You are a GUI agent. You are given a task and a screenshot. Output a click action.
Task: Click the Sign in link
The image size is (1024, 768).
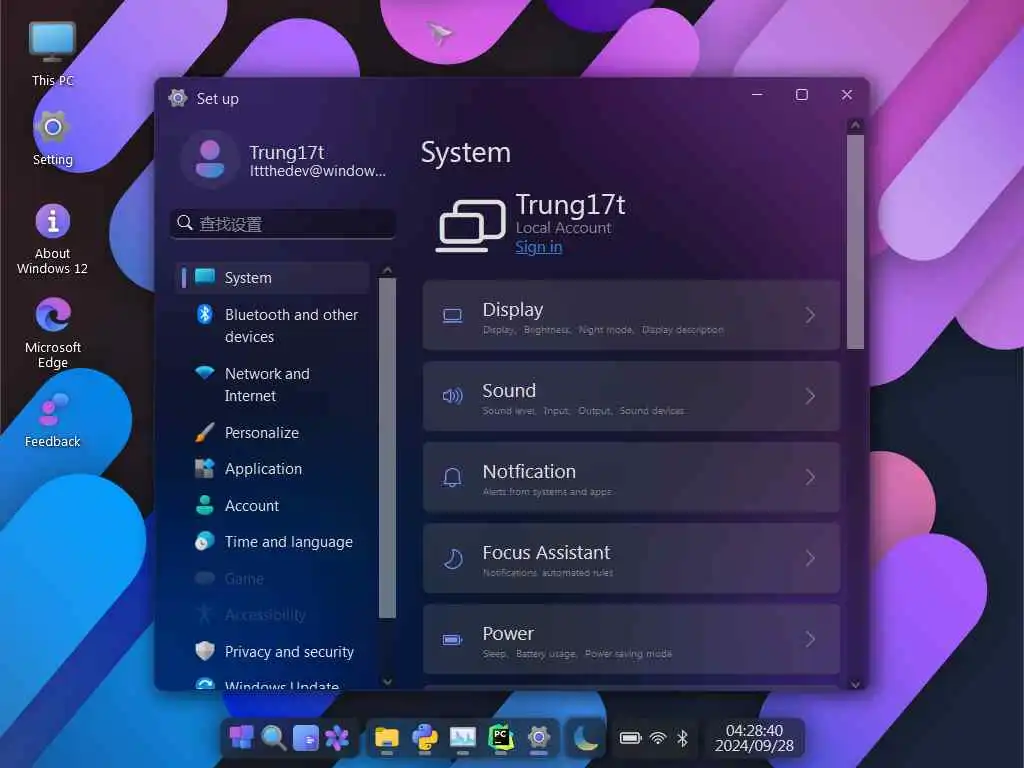tap(538, 247)
